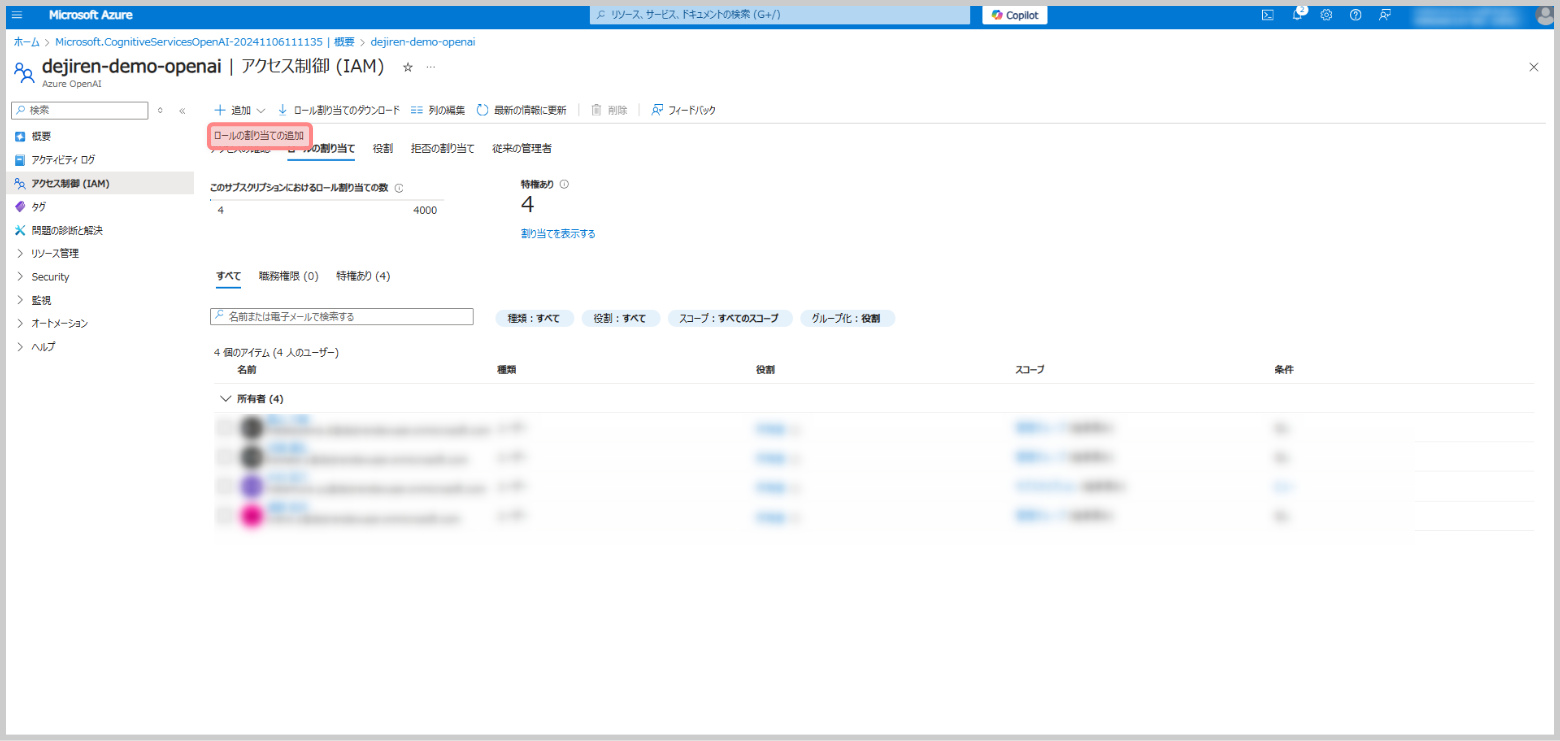Sort by the 種類 column header

coord(506,370)
